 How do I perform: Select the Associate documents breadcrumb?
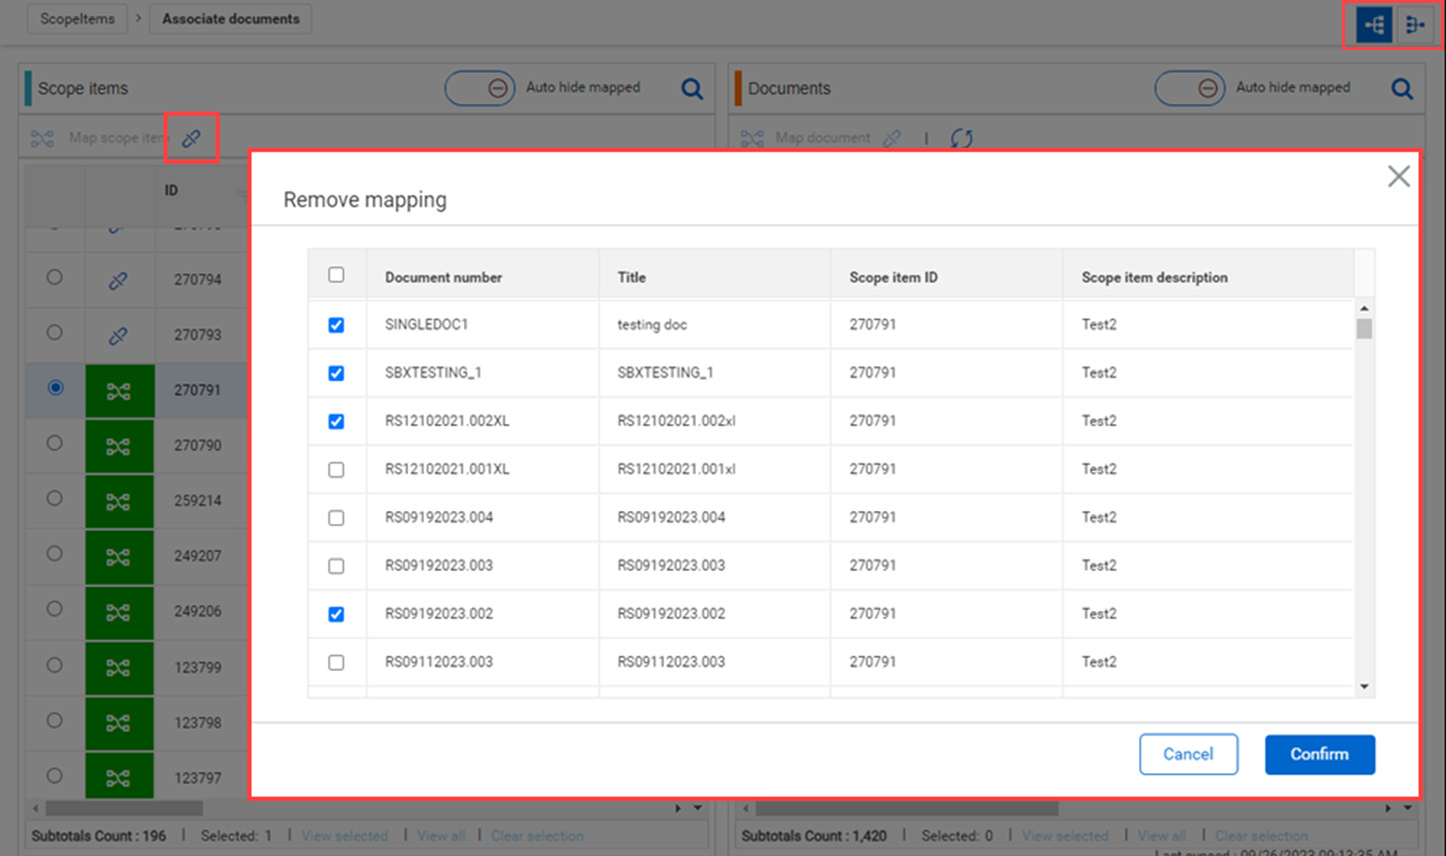230,19
